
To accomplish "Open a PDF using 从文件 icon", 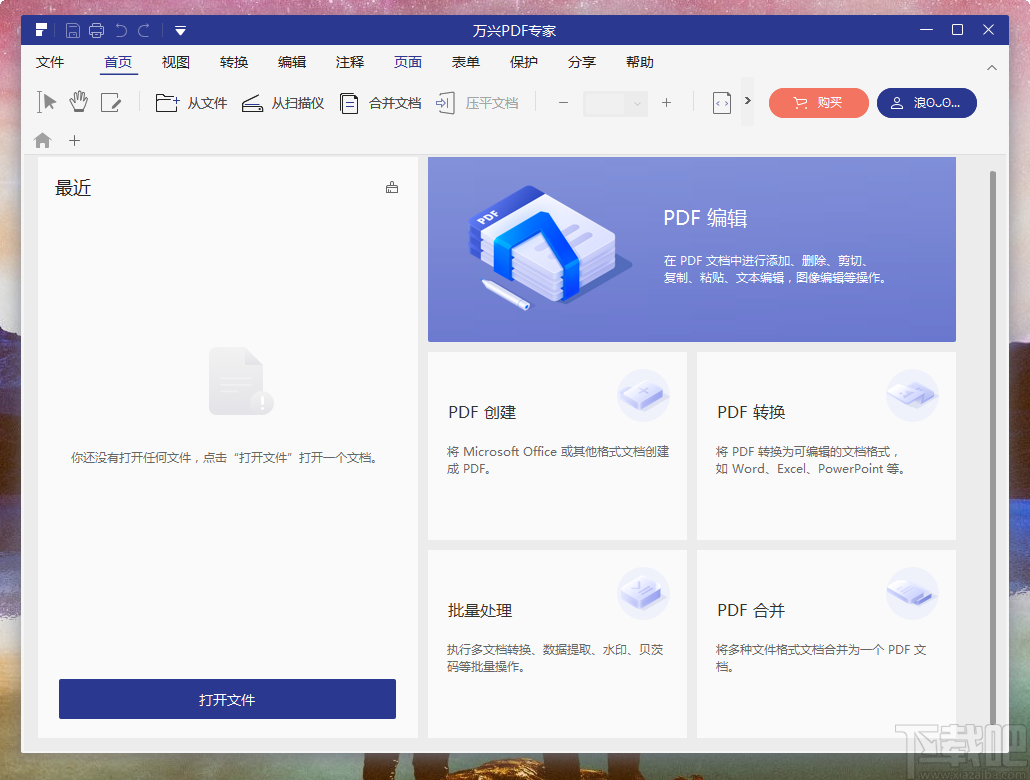I will point(168,102).
